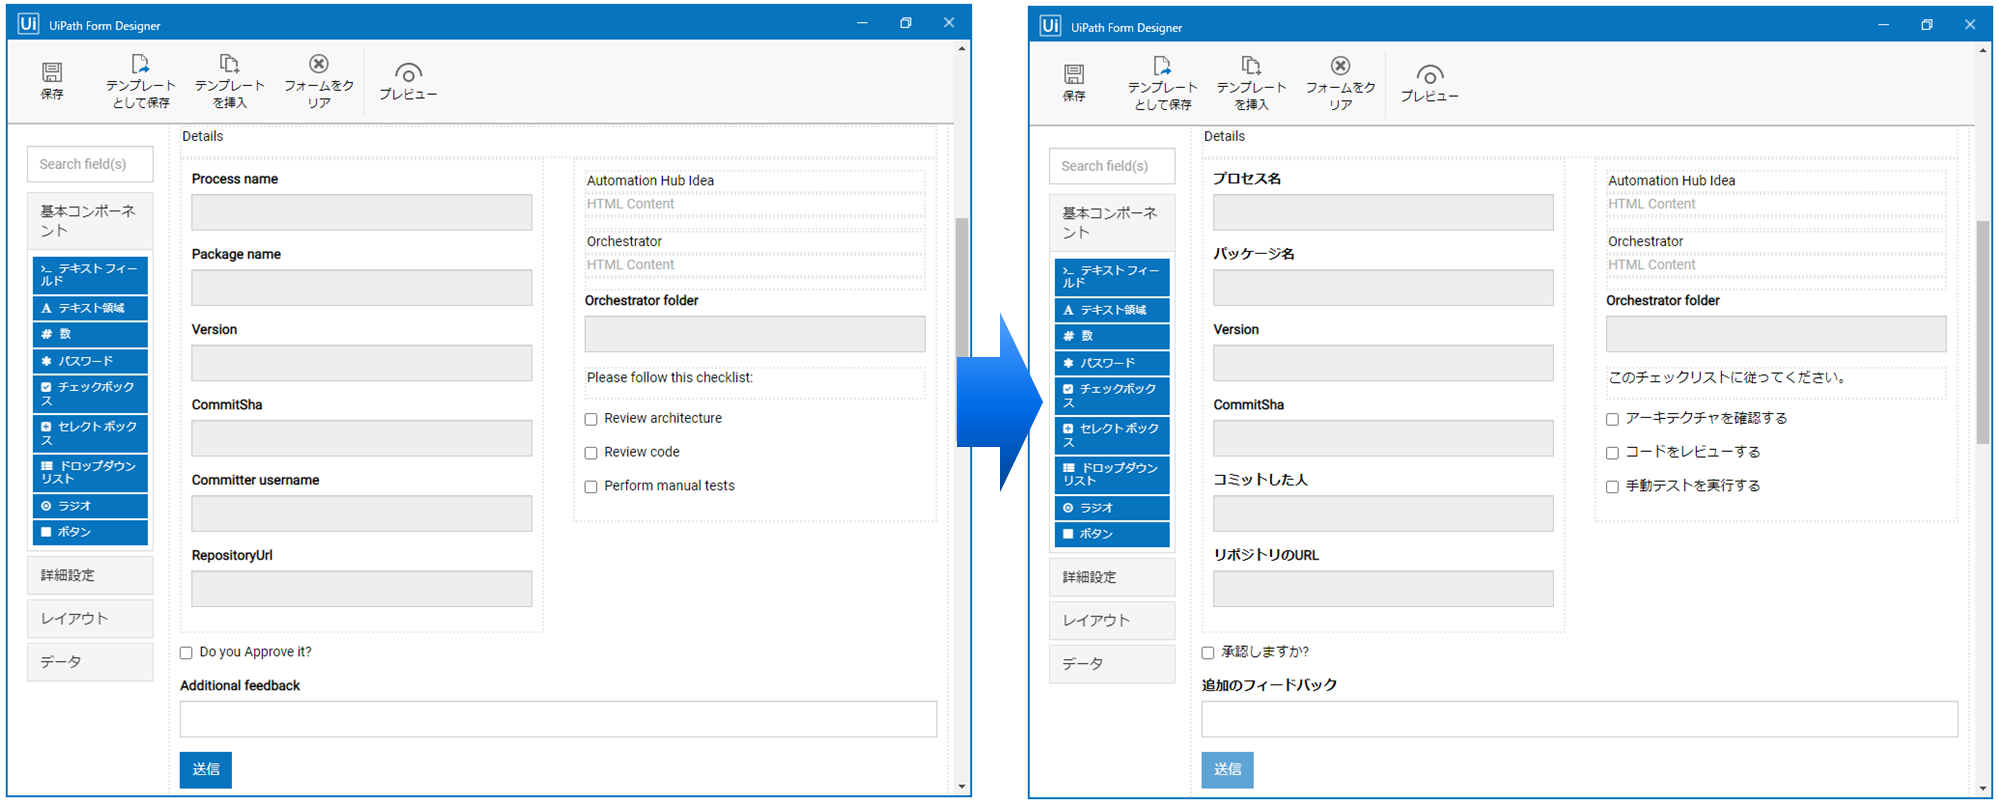The height and width of the screenshot is (804, 1999).
Task: Collapse 基本コンポーネント section in Japanese-form window
Action: (1112, 223)
